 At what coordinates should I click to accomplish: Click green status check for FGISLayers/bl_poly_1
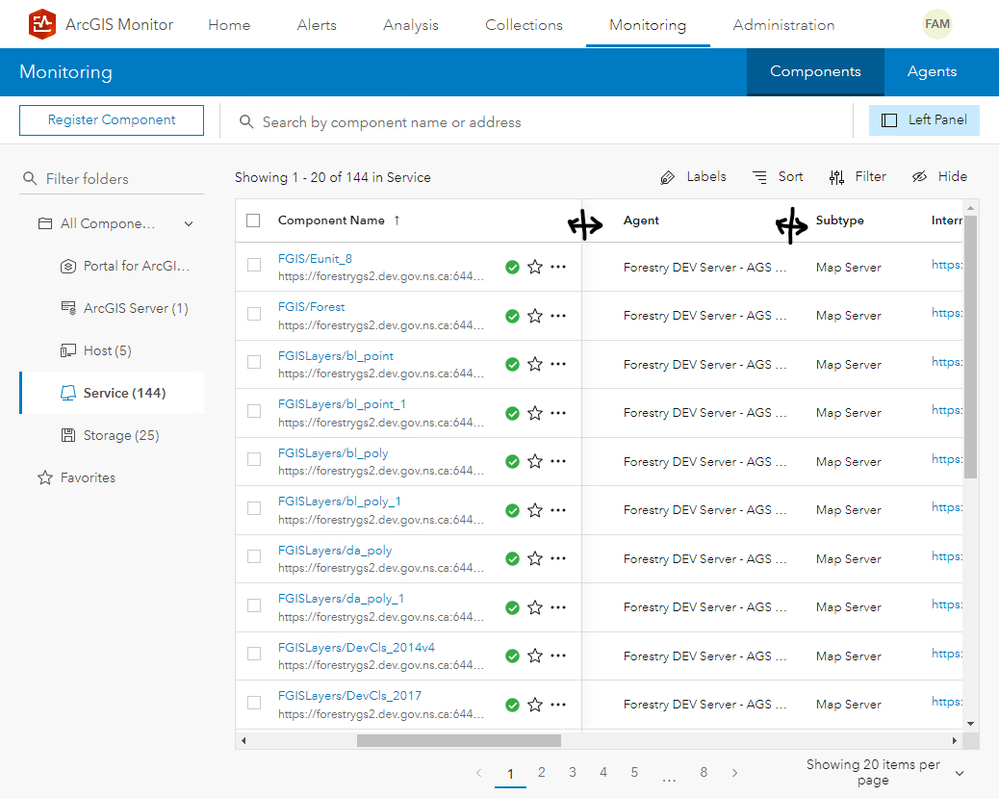[x=512, y=510]
